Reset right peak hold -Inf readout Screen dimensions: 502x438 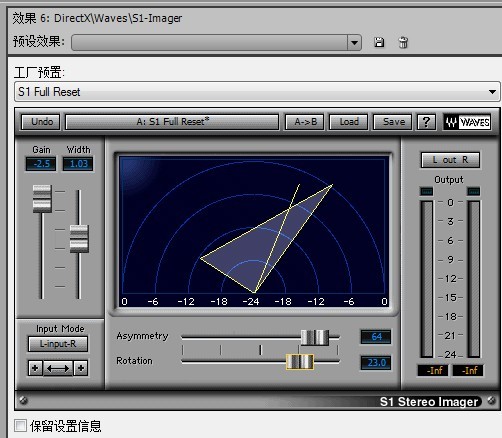[468, 370]
